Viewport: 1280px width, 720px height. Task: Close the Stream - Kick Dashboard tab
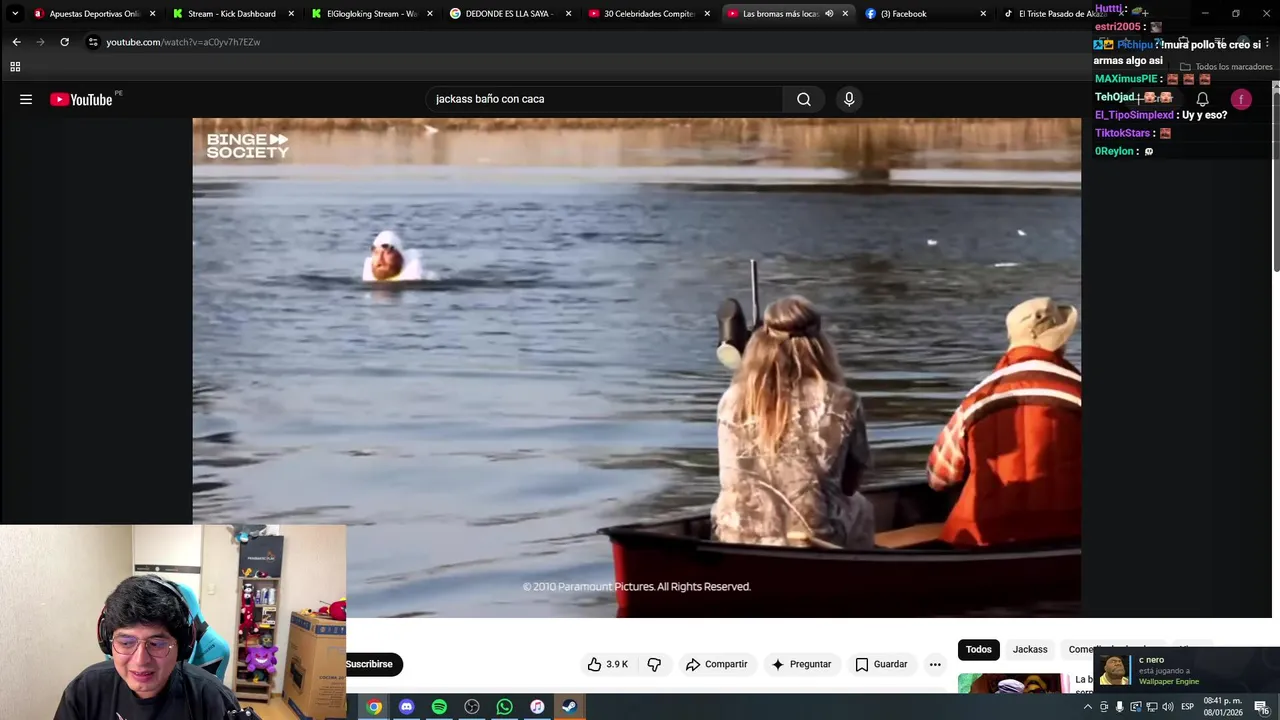click(x=291, y=14)
